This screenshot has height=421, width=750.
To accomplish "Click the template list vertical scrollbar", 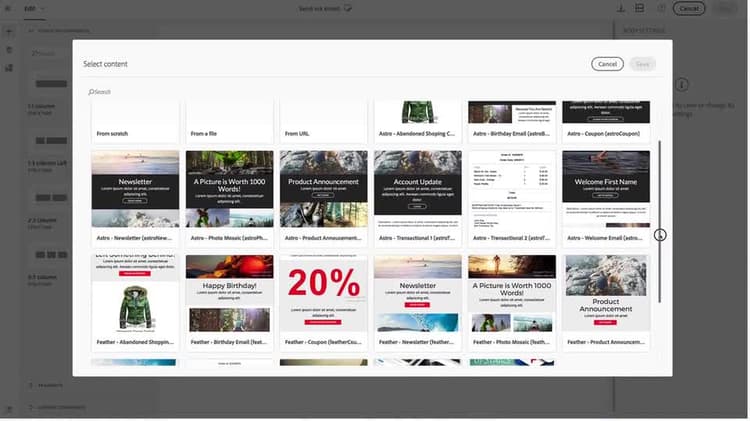I will (660, 221).
